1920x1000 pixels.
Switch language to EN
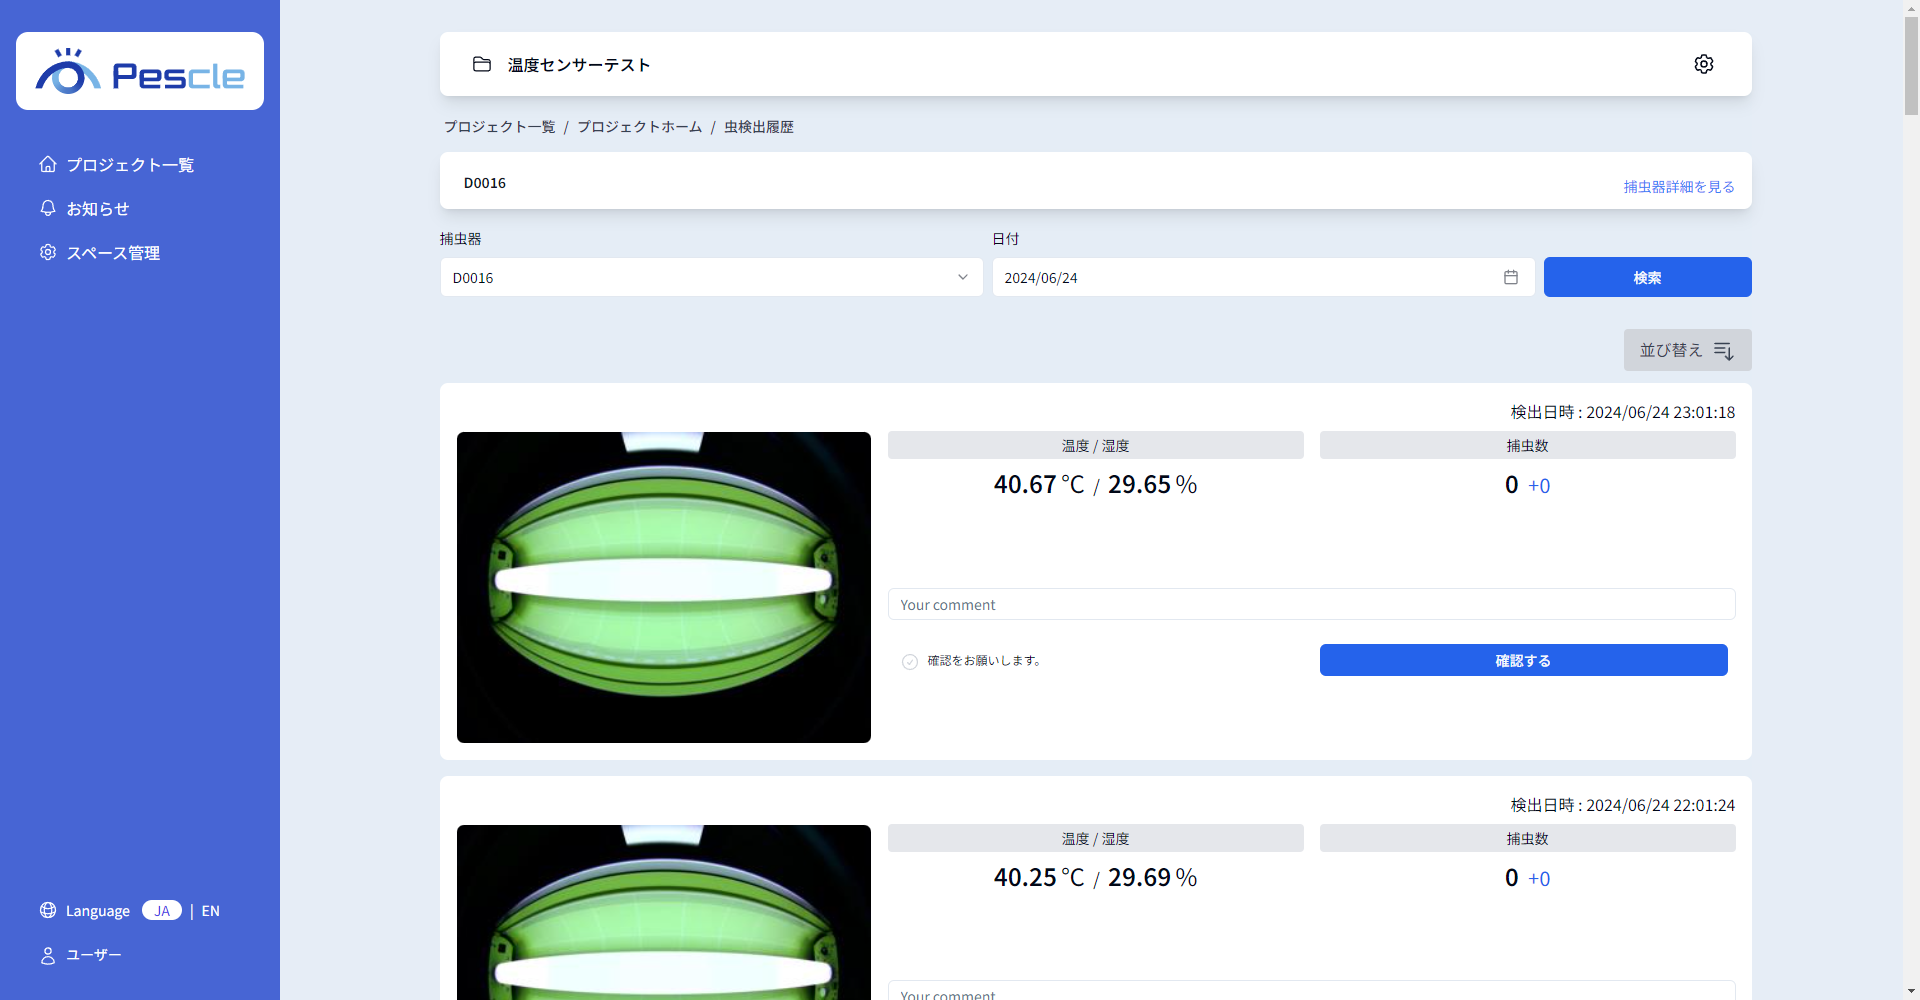pos(210,910)
